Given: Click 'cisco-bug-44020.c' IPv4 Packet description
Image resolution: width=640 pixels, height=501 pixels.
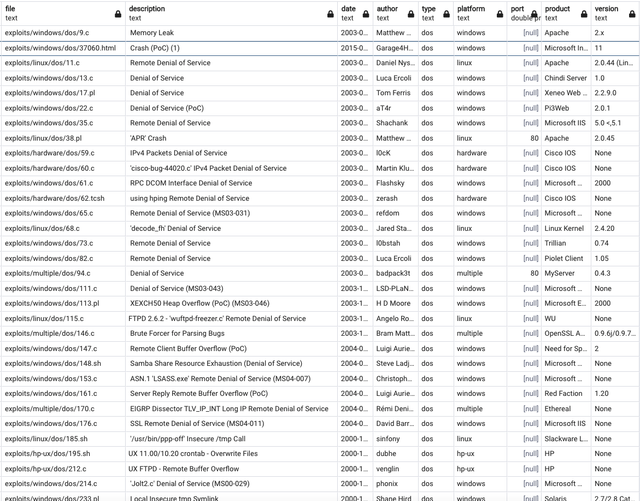Looking at the screenshot, I should [x=231, y=168].
